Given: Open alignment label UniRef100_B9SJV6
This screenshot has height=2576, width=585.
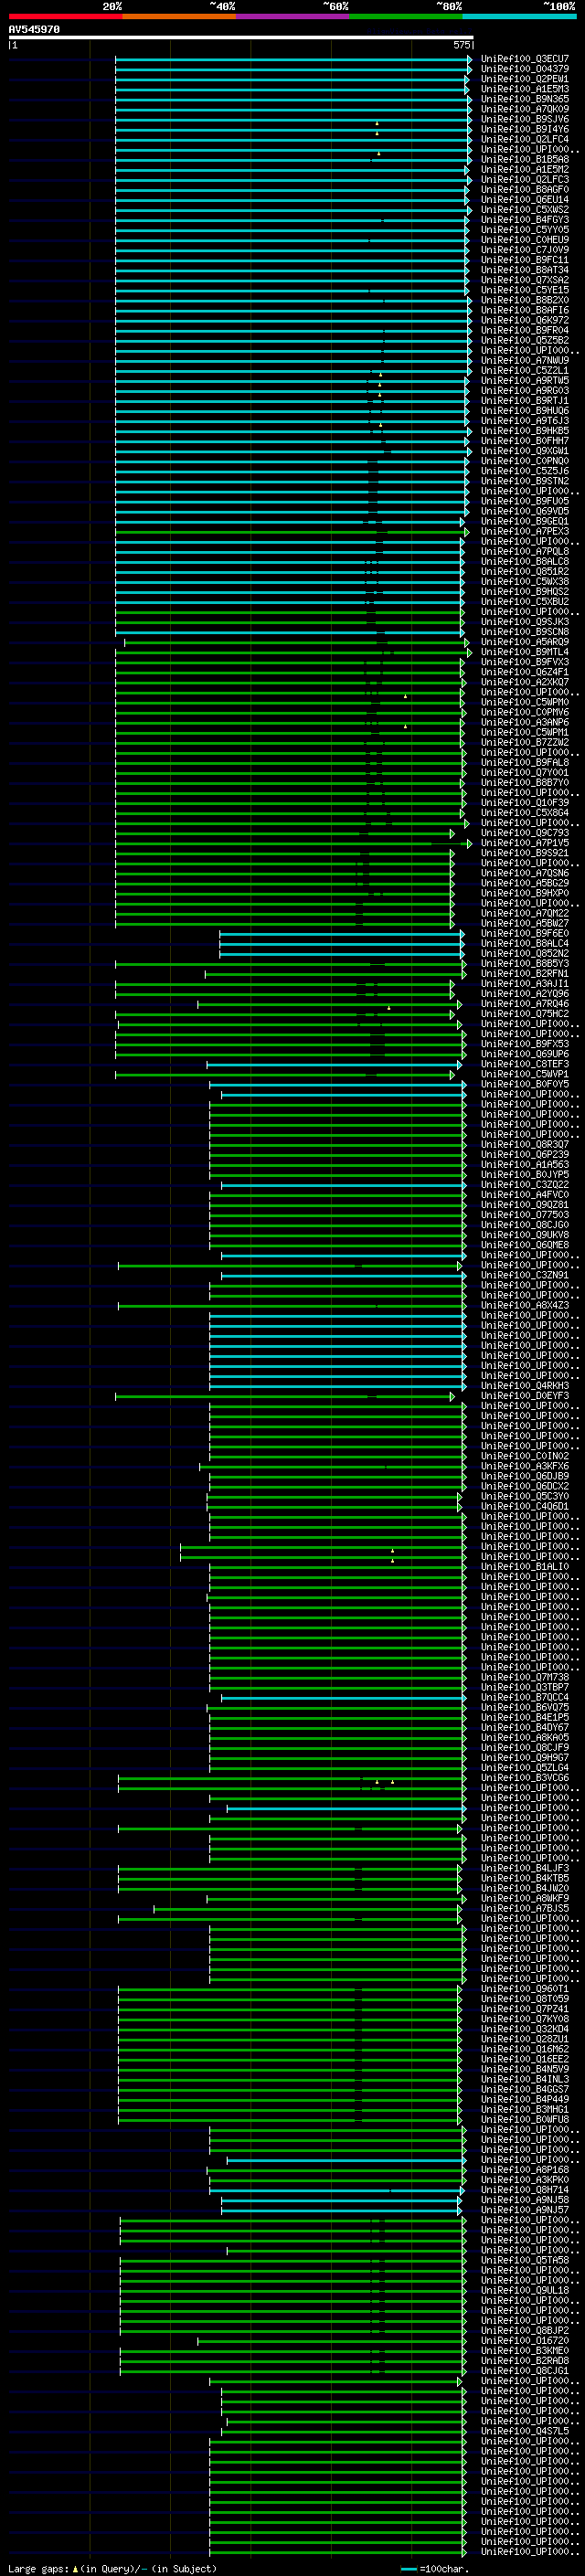Looking at the screenshot, I should pyautogui.click(x=524, y=119).
